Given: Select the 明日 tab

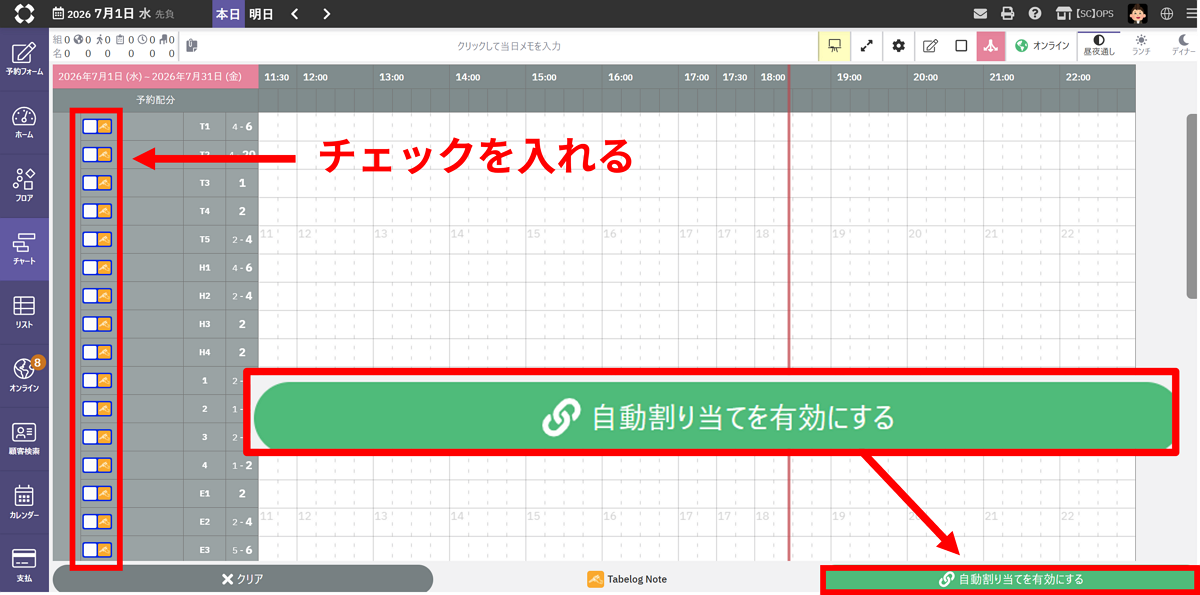Looking at the screenshot, I should tap(260, 14).
